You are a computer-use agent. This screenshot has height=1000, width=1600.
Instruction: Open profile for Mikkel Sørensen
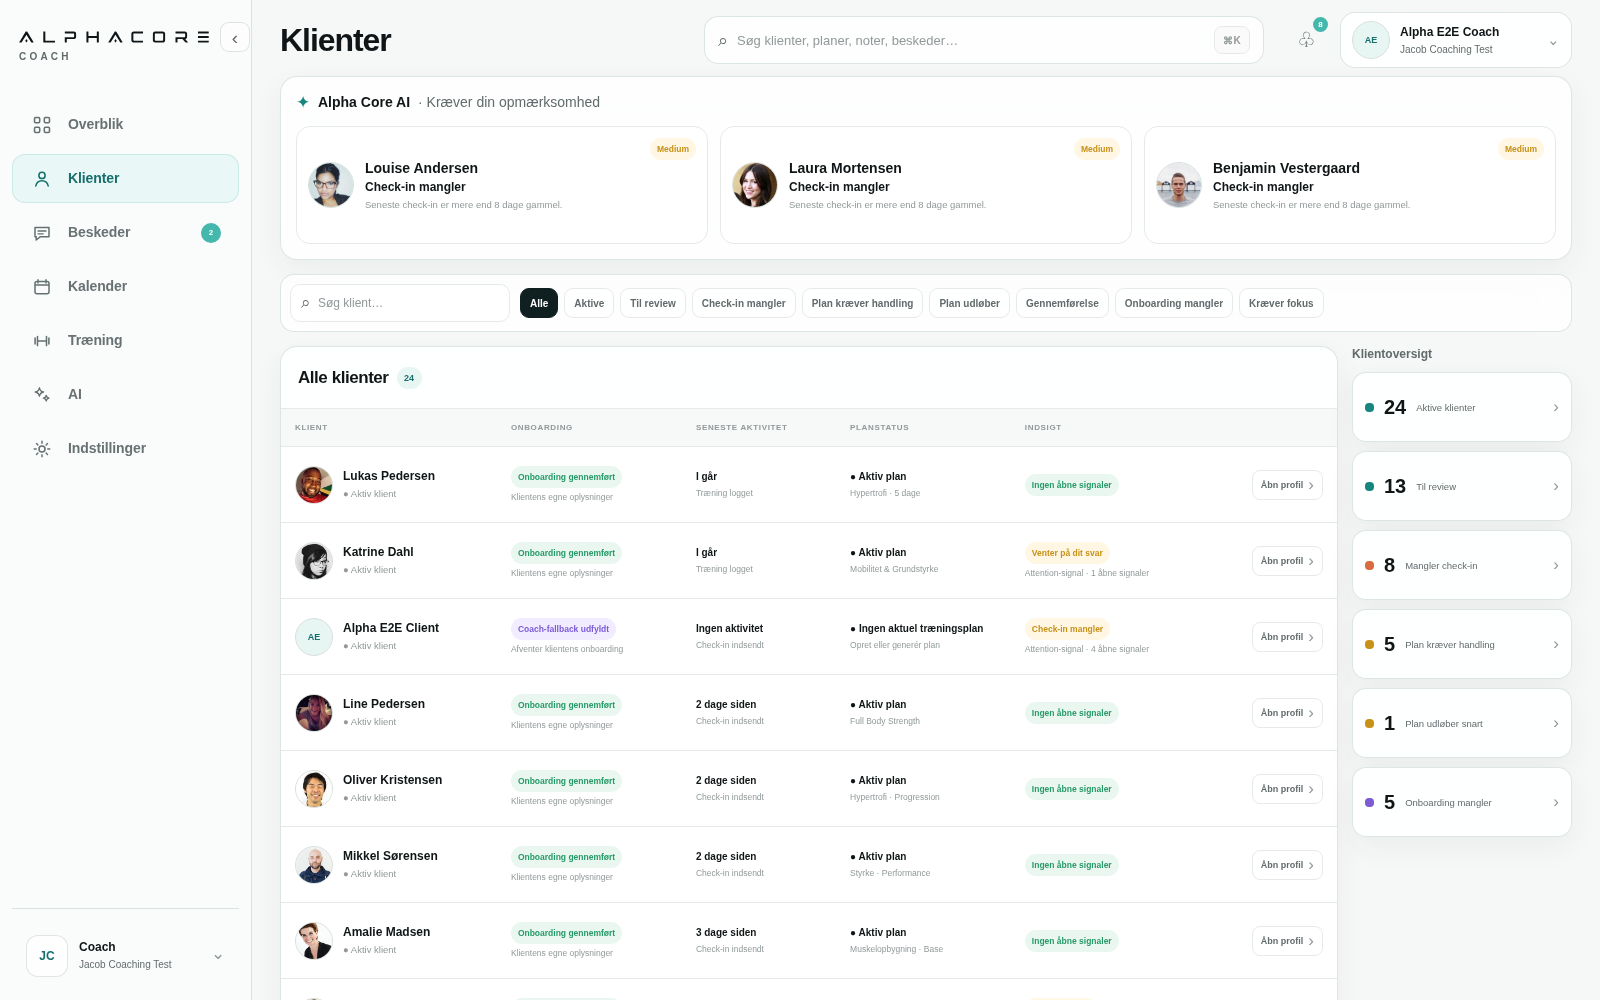tap(1287, 865)
